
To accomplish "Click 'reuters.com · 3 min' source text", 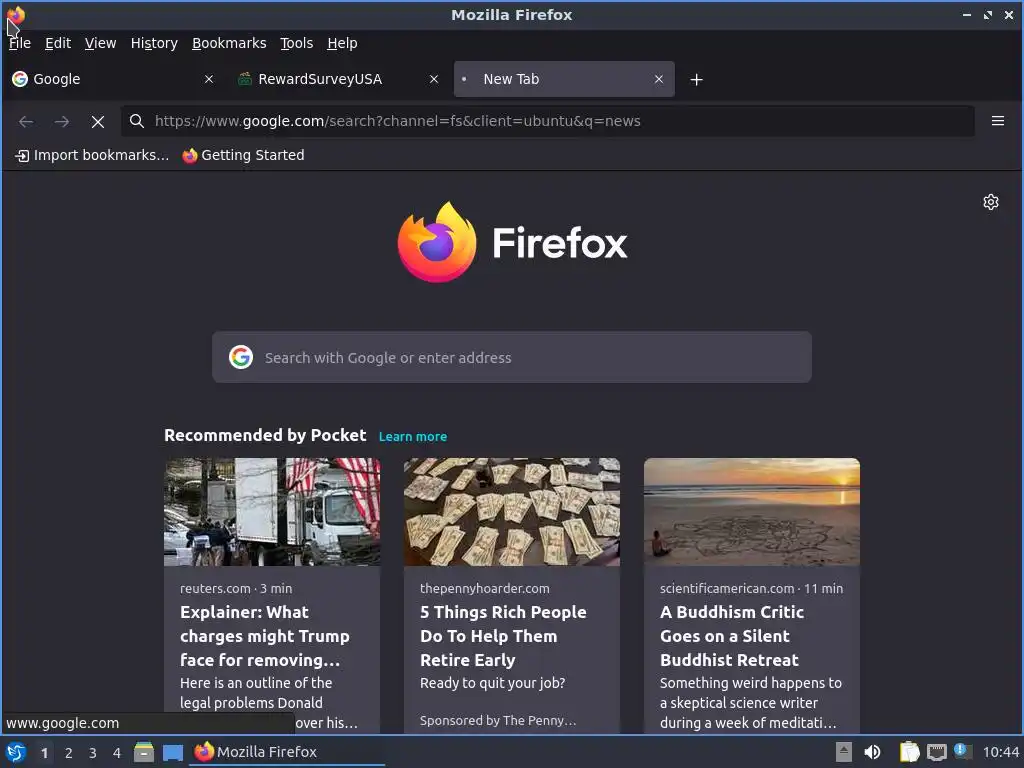I will coord(236,588).
